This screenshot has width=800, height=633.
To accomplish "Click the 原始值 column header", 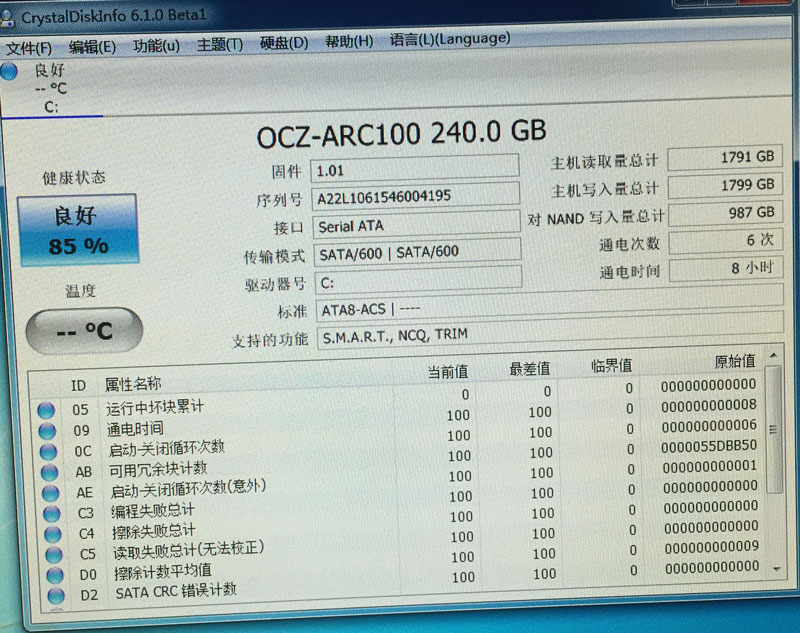I will pos(734,360).
